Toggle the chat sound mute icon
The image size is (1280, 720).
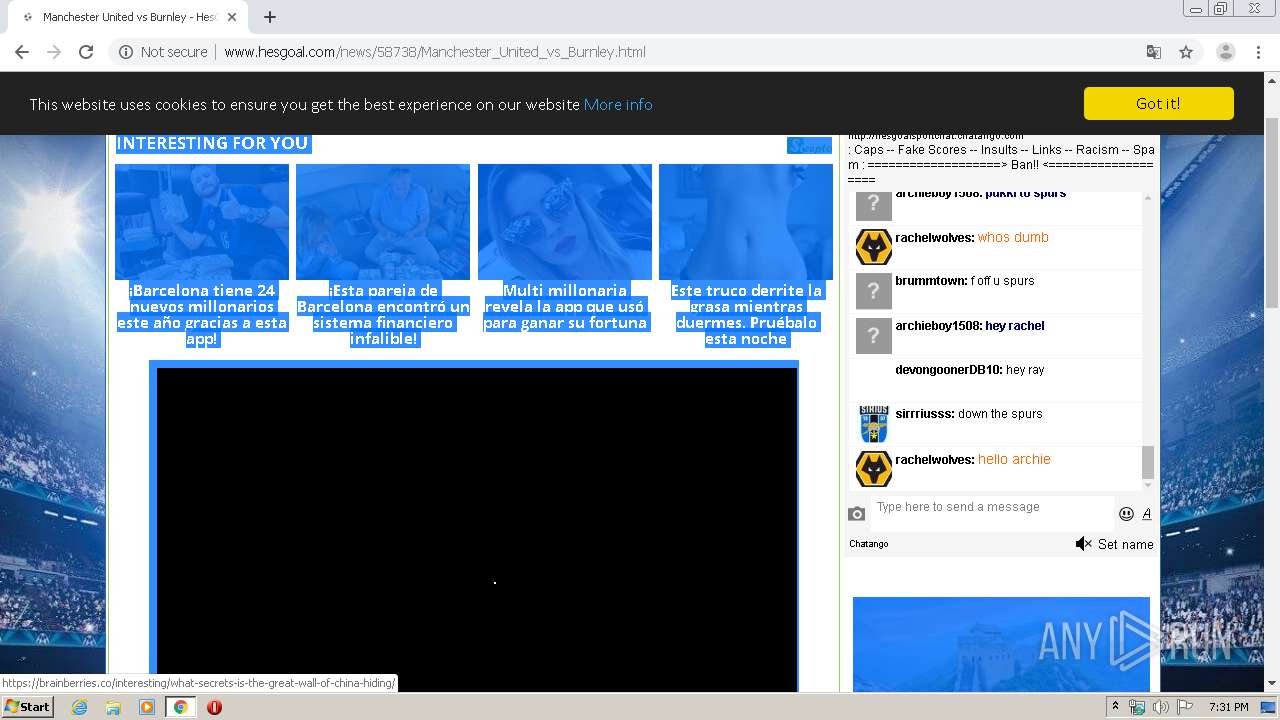[x=1083, y=544]
